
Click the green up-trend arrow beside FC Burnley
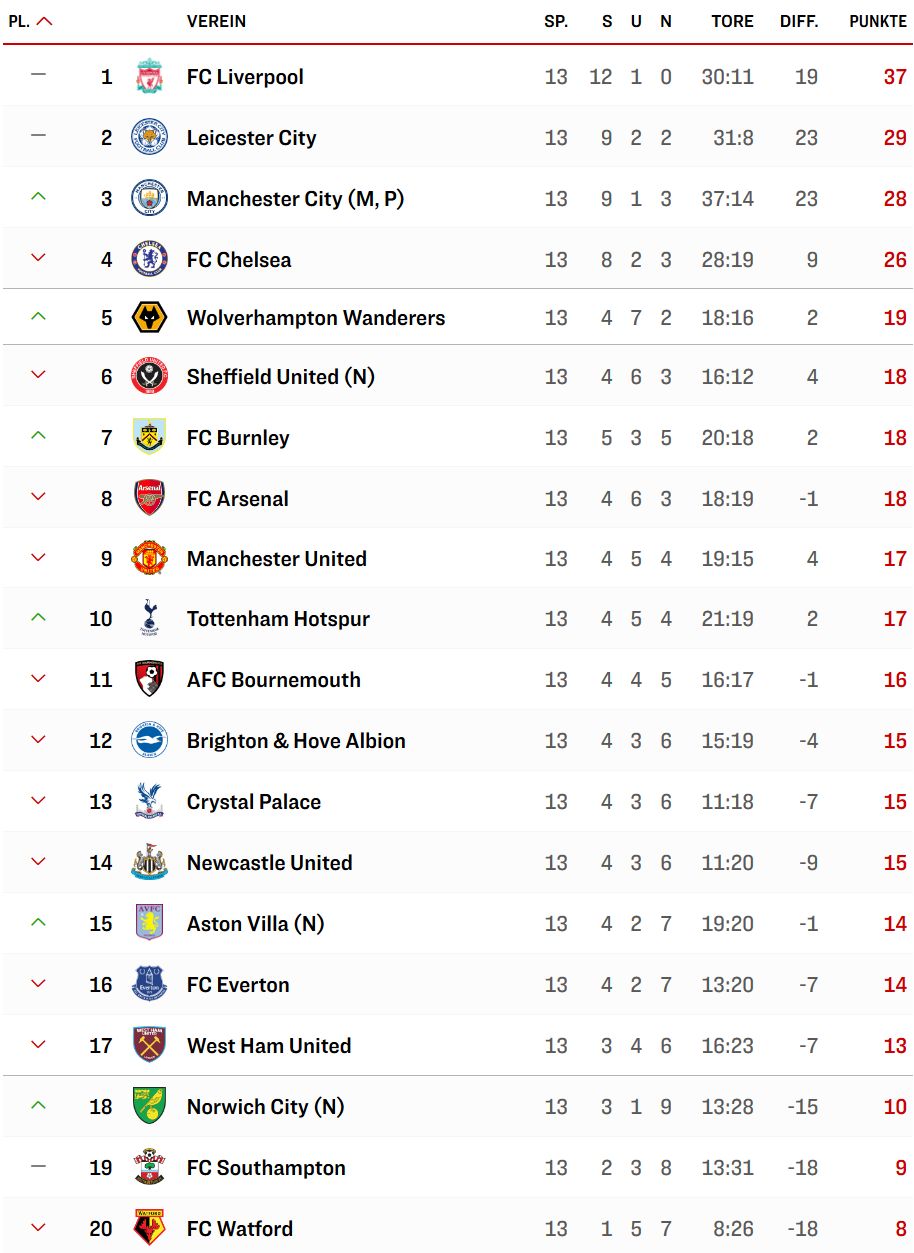click(x=38, y=435)
